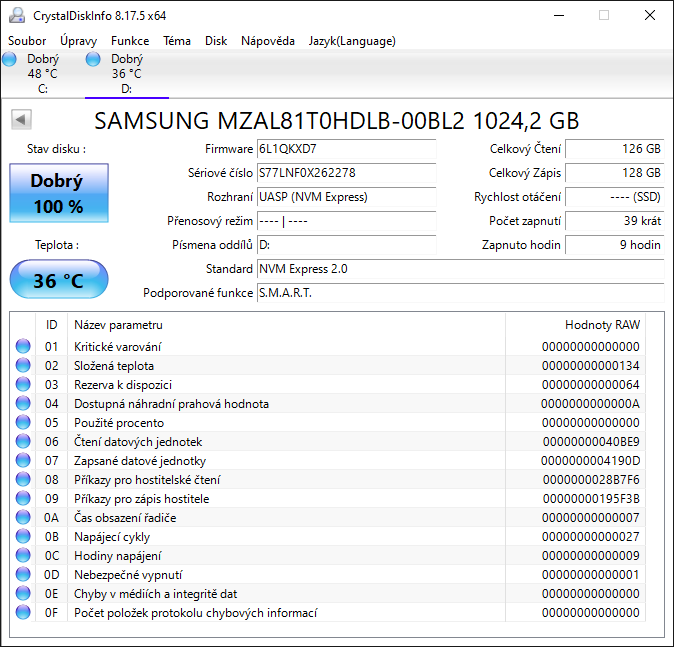674x647 pixels.
Task: Click the Název parametru column header
Action: pyautogui.click(x=287, y=325)
